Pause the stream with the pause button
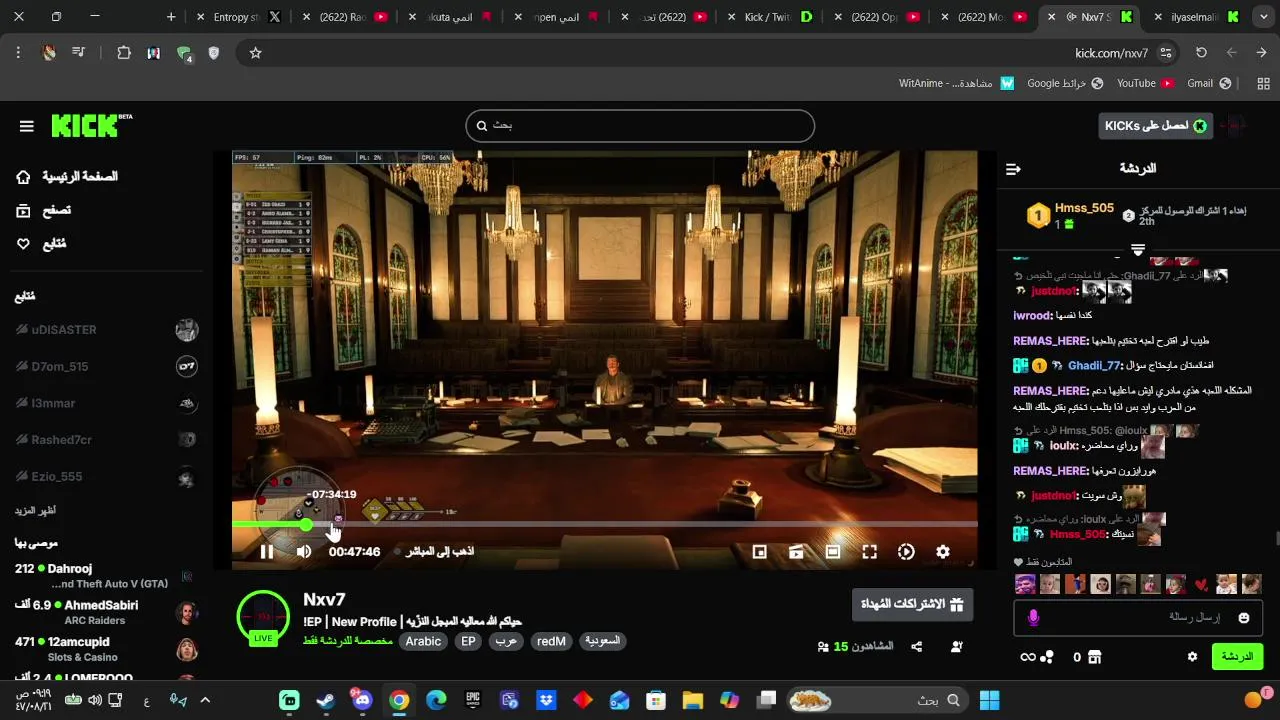This screenshot has height=720, width=1280. pyautogui.click(x=266, y=552)
